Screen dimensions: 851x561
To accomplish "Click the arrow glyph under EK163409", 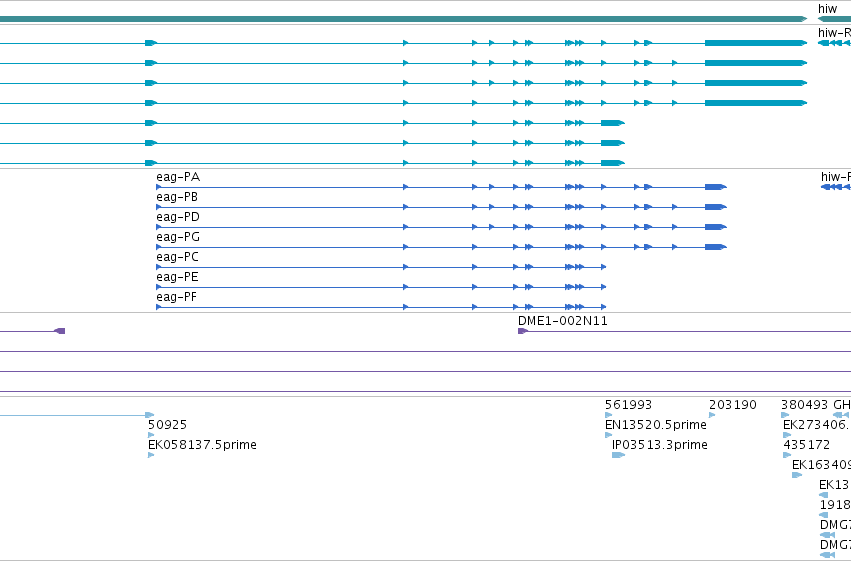I will pos(797,475).
